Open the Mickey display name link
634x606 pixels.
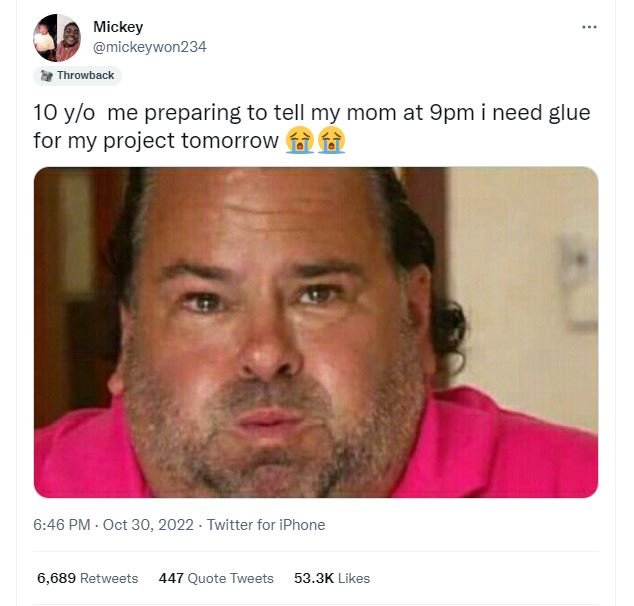point(118,27)
